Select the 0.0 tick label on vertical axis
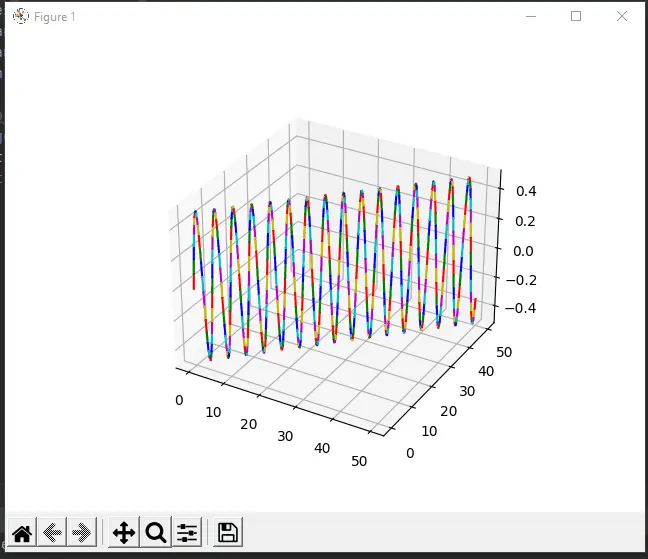Image resolution: width=648 pixels, height=559 pixels. pos(528,251)
